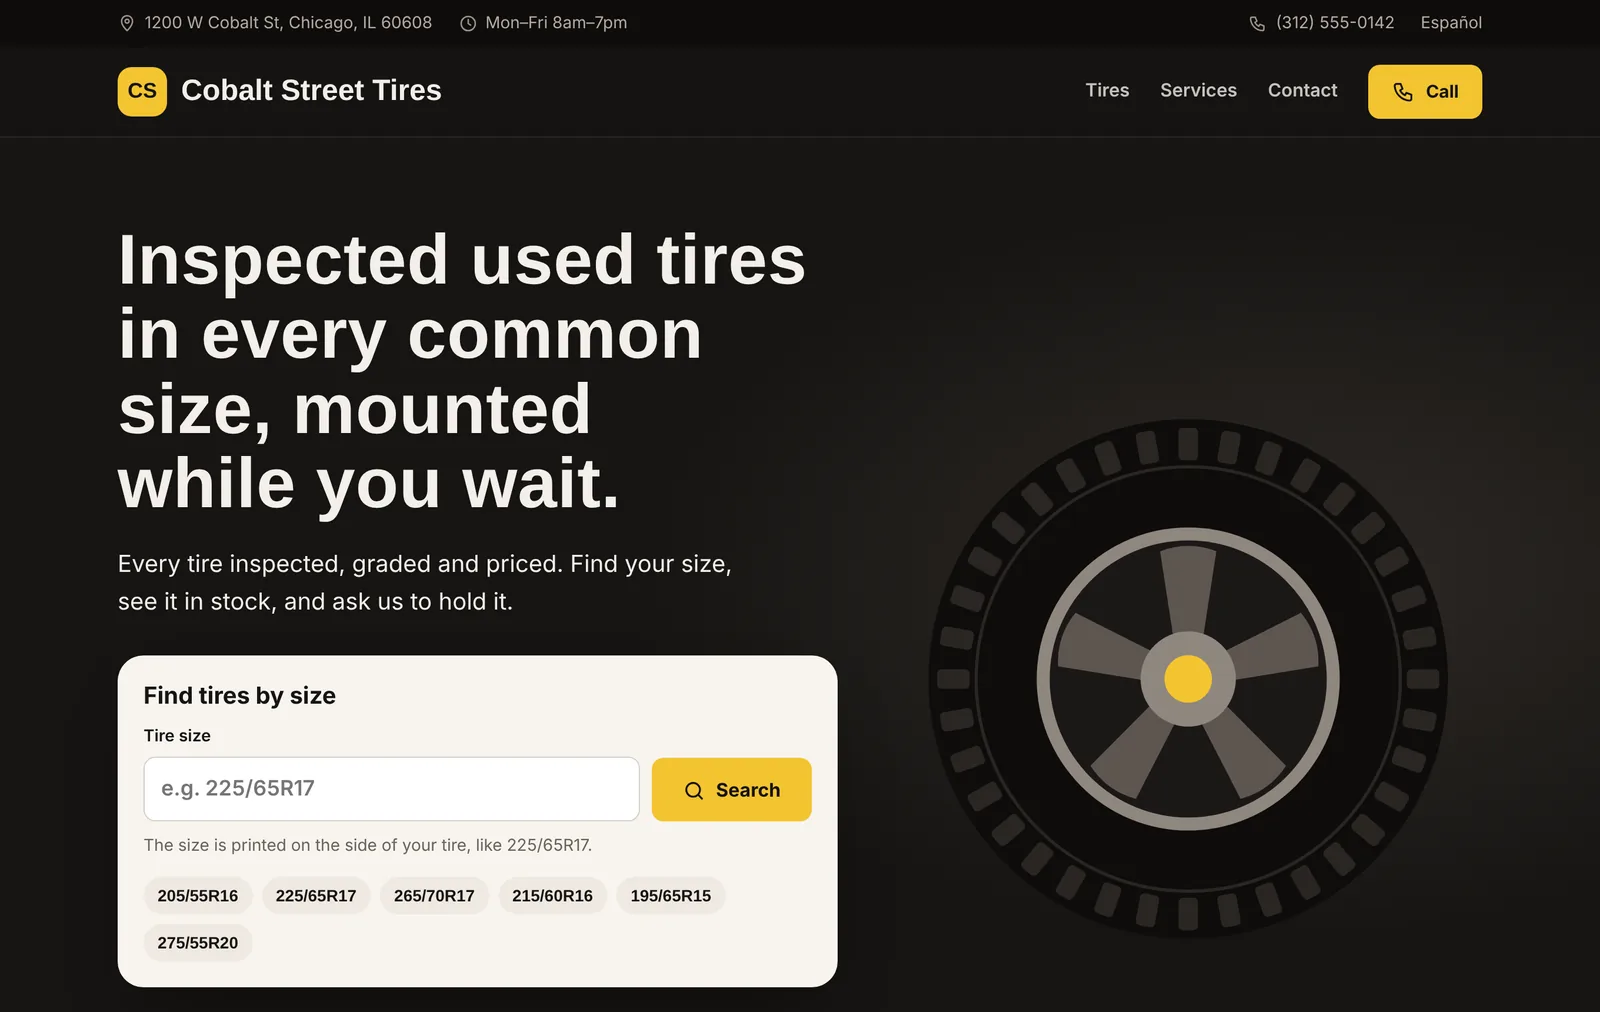The height and width of the screenshot is (1012, 1600).
Task: Click the map pin icon by address
Action: coord(127,23)
